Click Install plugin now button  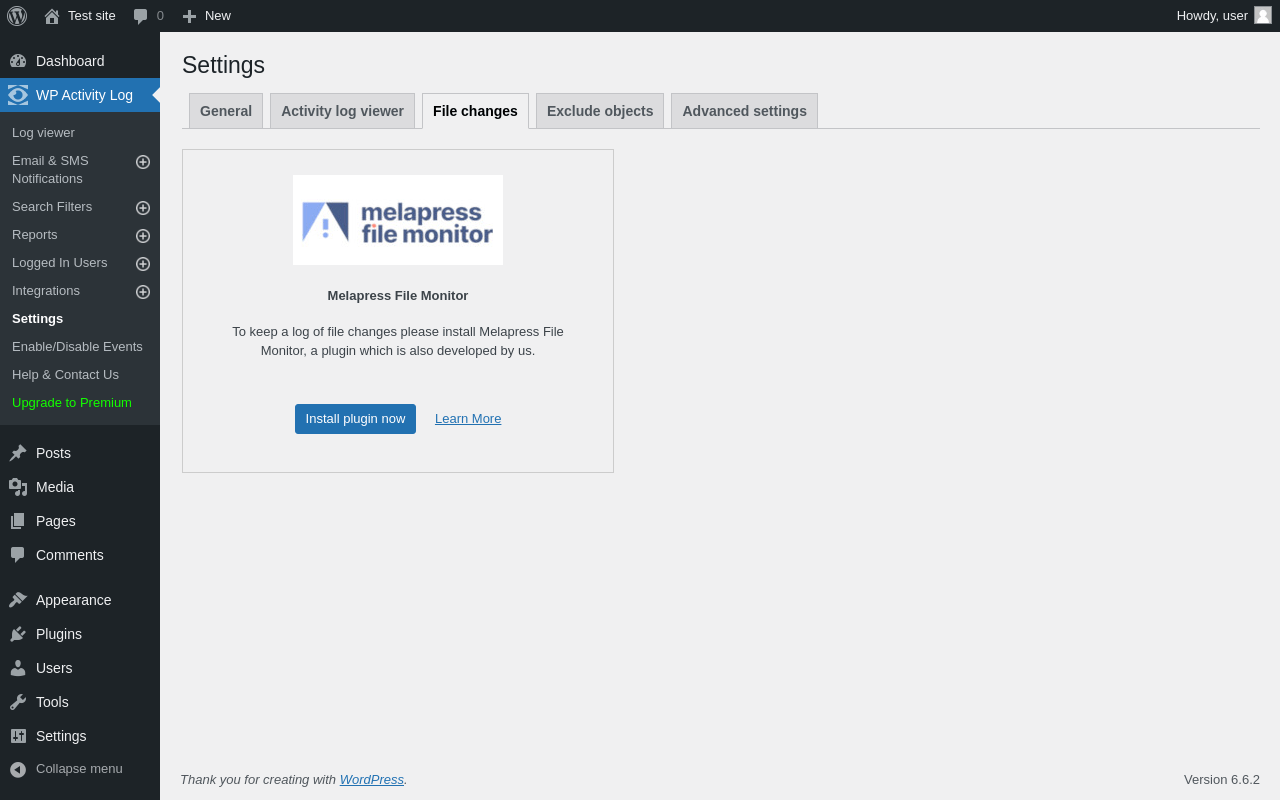[355, 419]
